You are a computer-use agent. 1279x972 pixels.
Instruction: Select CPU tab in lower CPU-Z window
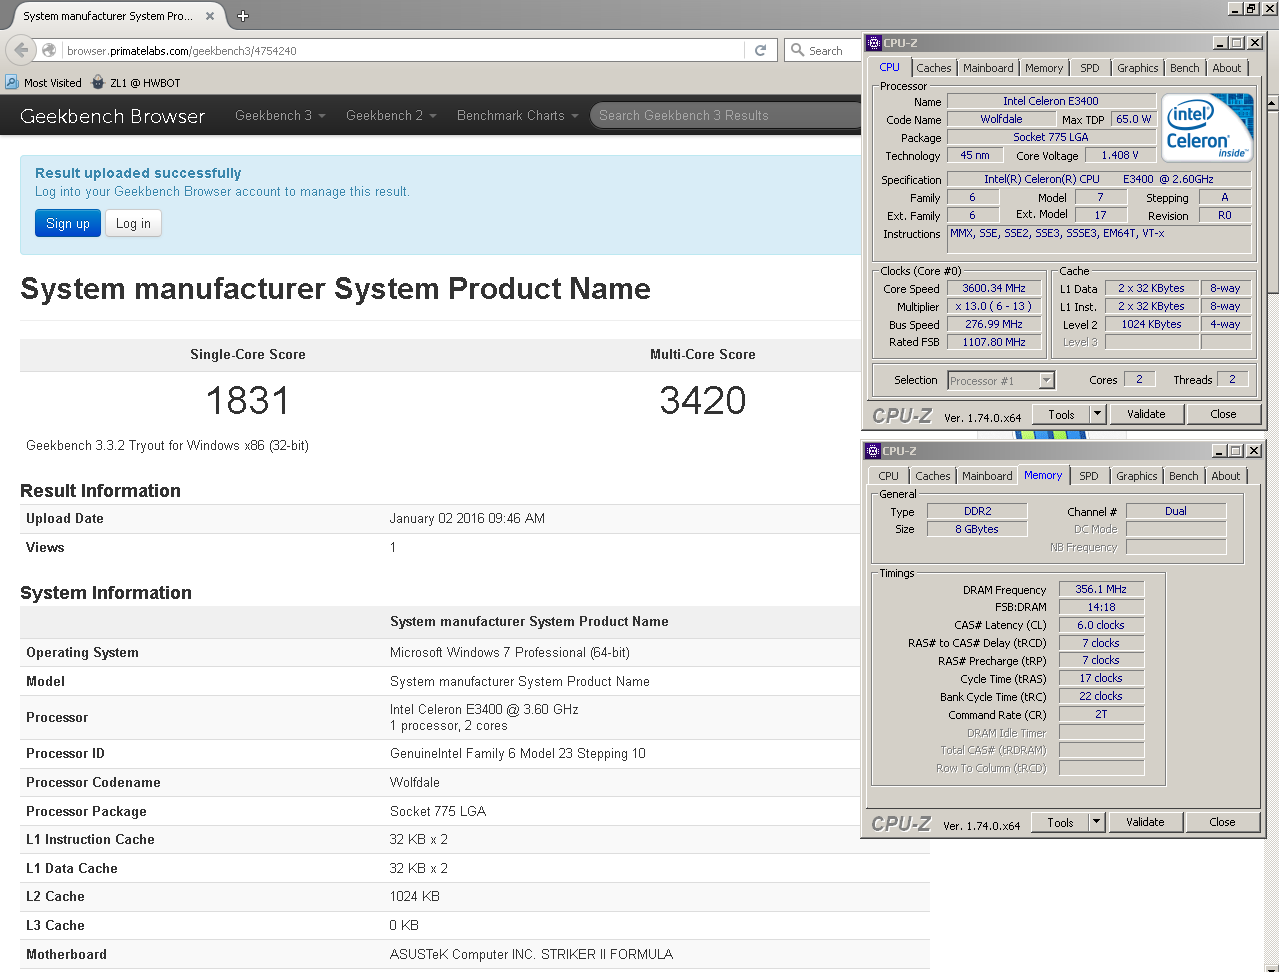889,476
